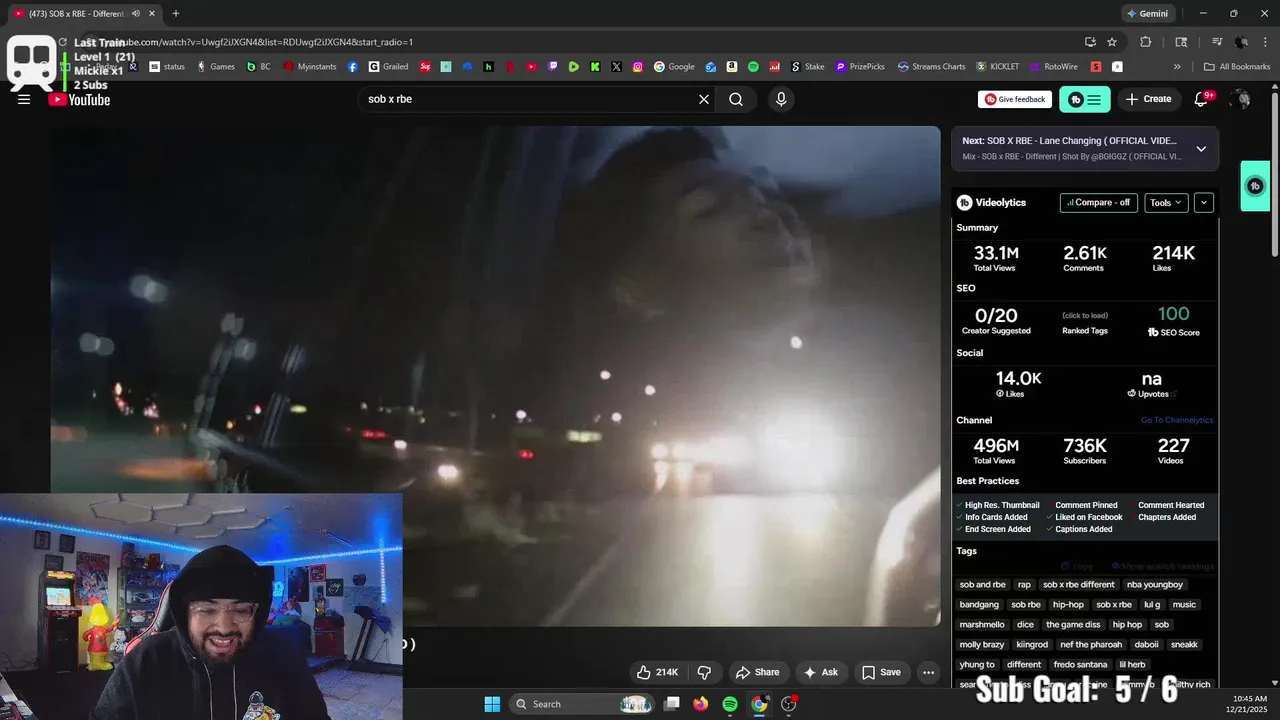Screen dimensions: 1280x720
Task: Start voice search with the microphone icon
Action: coord(781,99)
